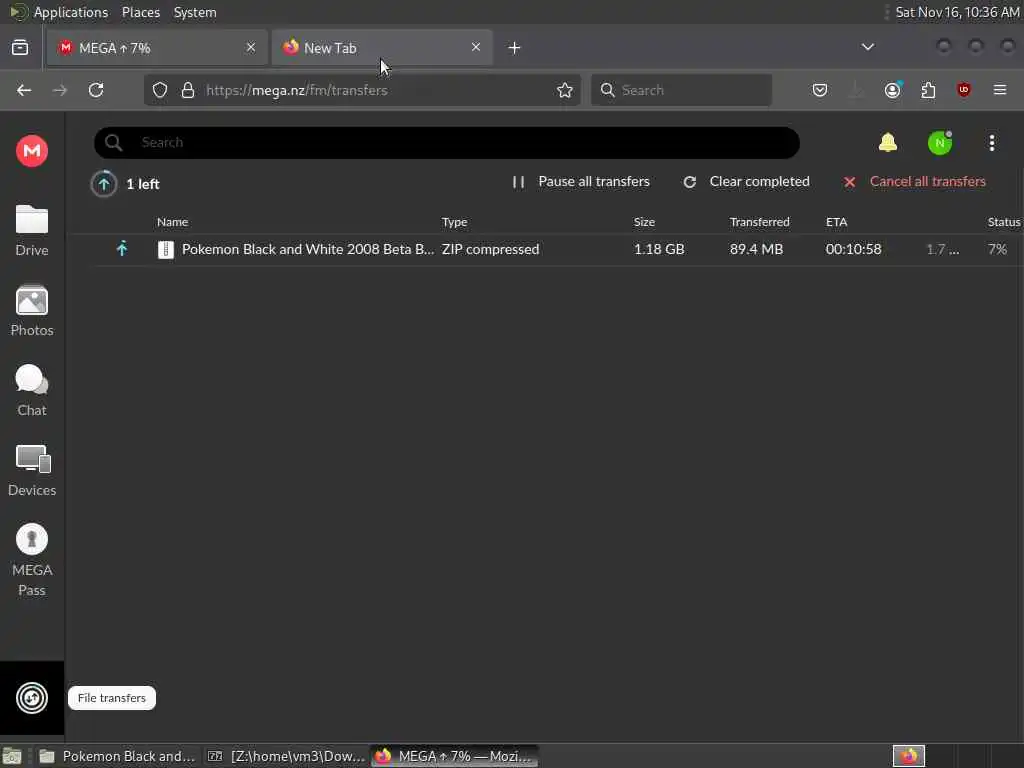Viewport: 1024px width, 768px height.
Task: Open the Firefox hamburger menu
Action: 1000,90
